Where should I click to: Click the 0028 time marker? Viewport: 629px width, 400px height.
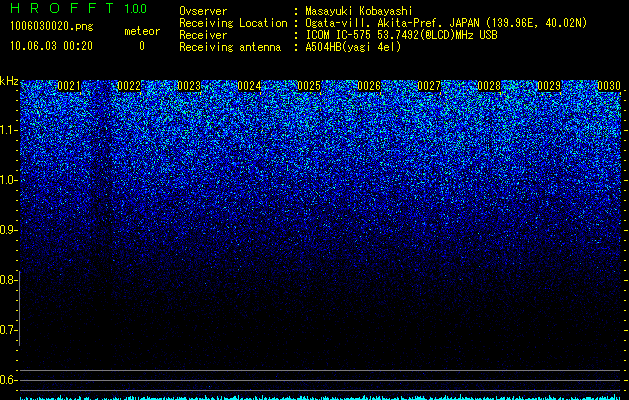tap(489, 86)
